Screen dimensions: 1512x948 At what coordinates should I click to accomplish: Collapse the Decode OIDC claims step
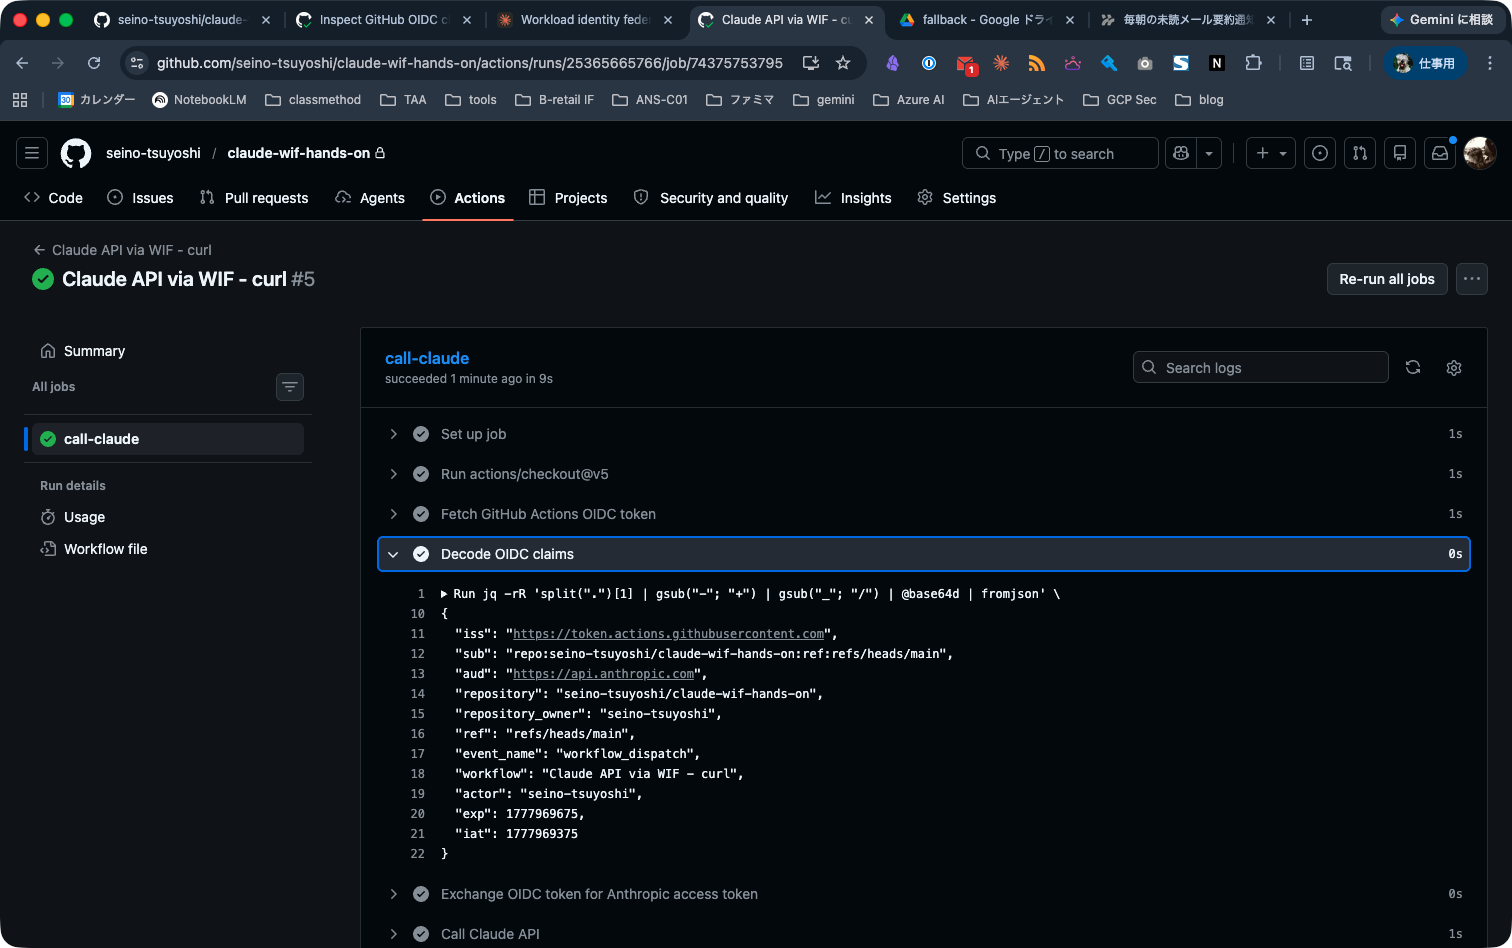(924, 554)
